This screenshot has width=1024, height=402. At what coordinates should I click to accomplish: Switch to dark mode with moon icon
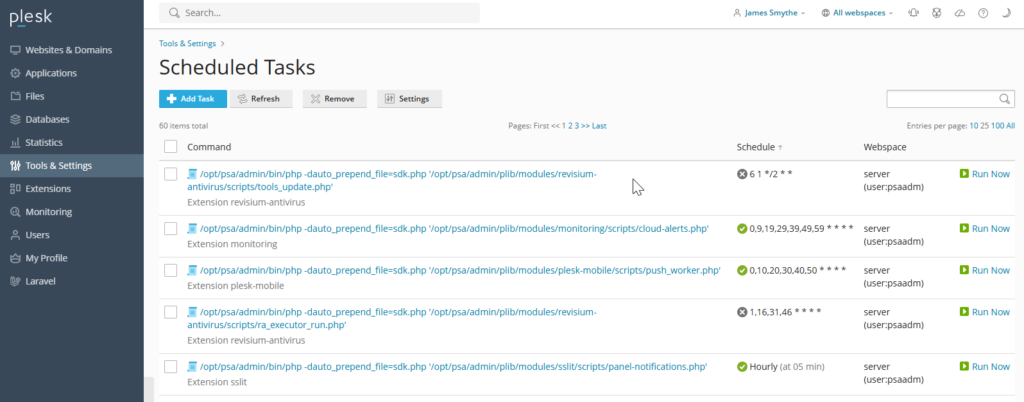[x=1005, y=13]
